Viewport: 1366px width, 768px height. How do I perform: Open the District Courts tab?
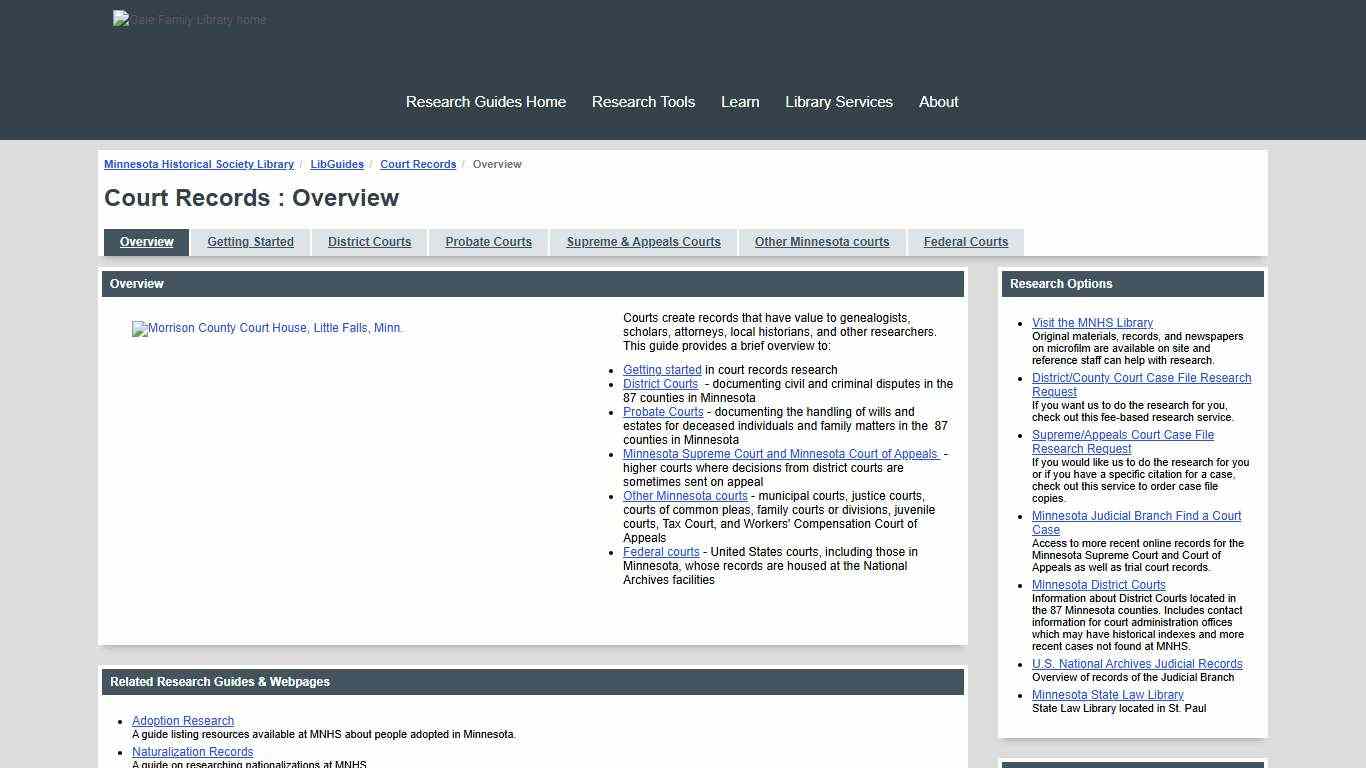coord(369,241)
